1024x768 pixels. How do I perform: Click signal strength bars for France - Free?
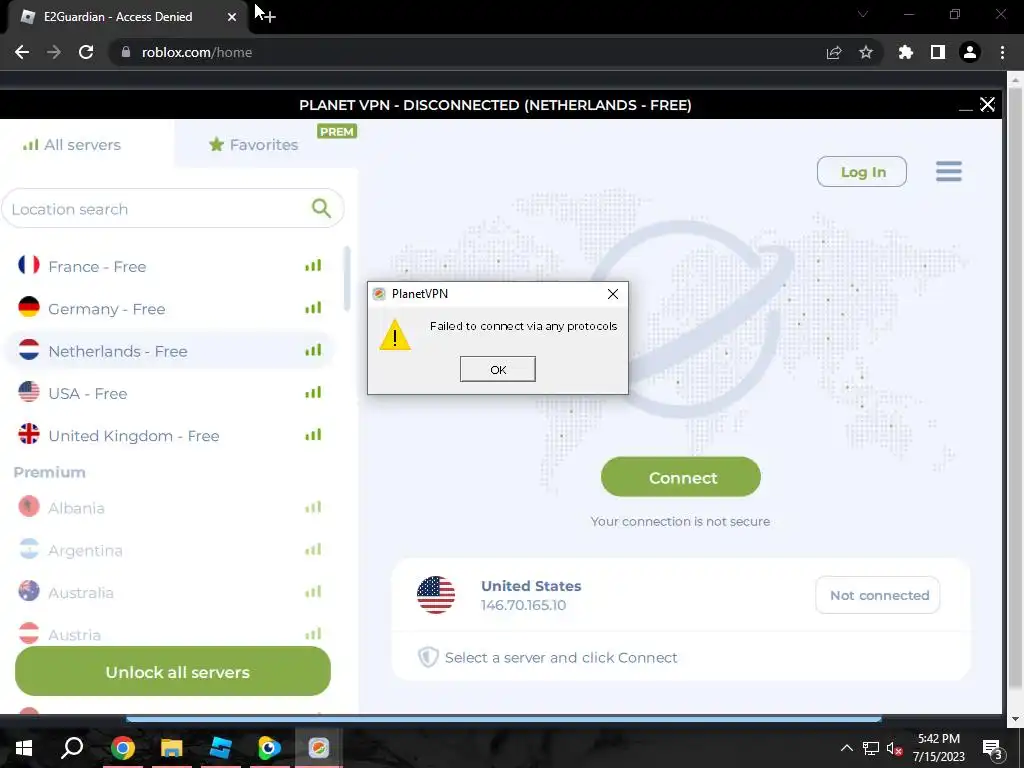tap(313, 265)
